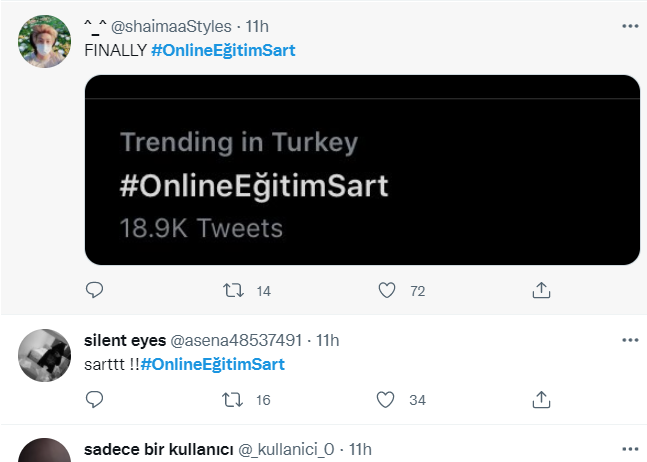
Task: Share silent eyes' sarttt tweet
Action: (541, 399)
